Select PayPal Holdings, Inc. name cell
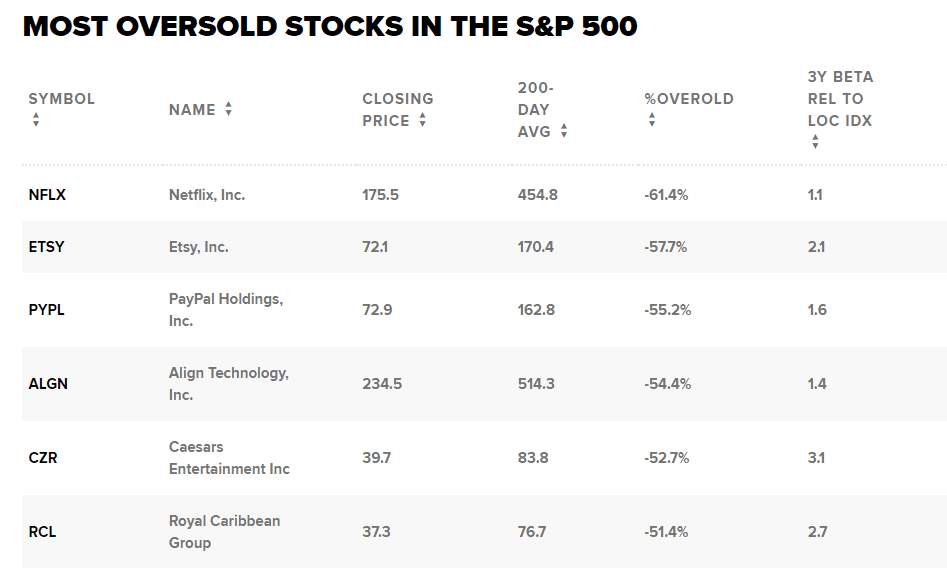The width and height of the screenshot is (947, 568). [x=225, y=310]
